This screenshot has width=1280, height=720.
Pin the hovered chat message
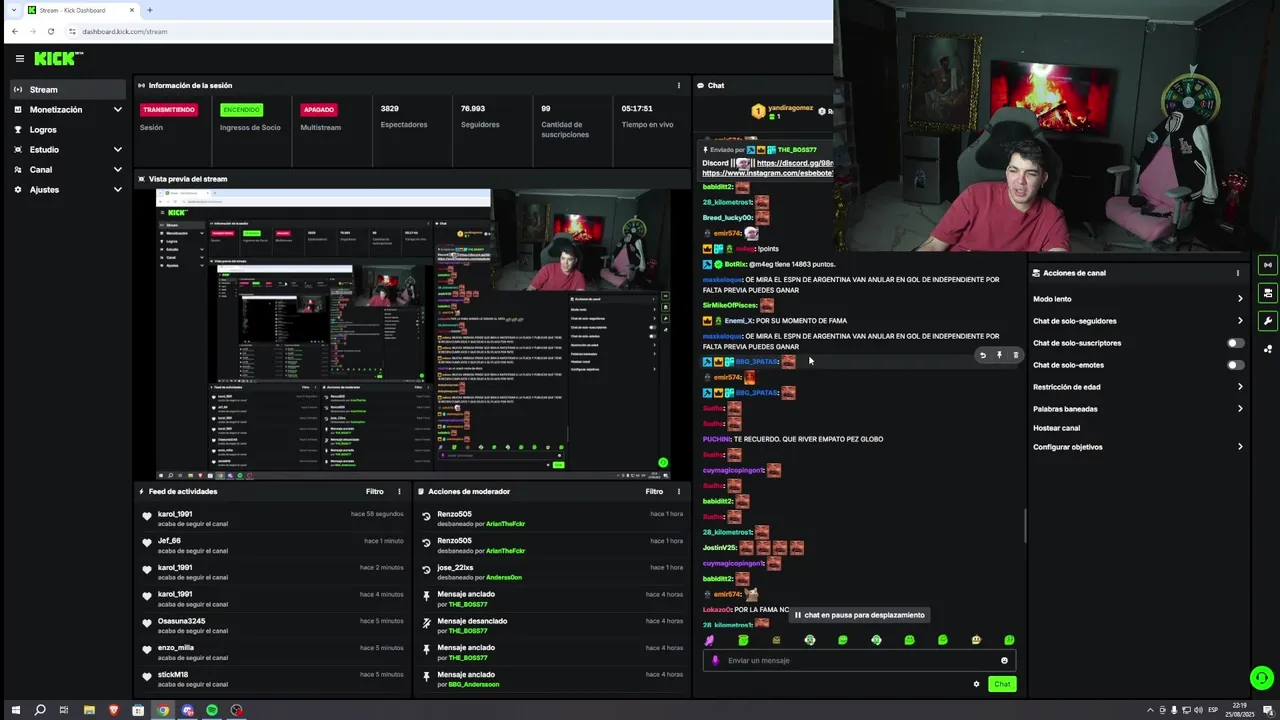point(999,355)
